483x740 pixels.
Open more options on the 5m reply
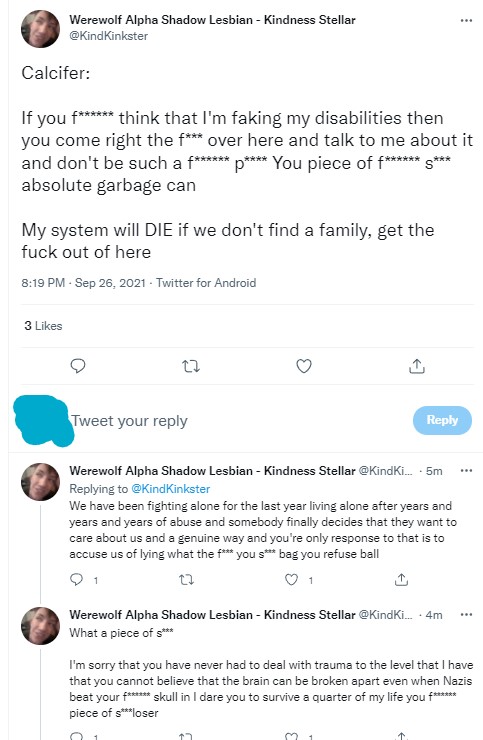point(466,471)
